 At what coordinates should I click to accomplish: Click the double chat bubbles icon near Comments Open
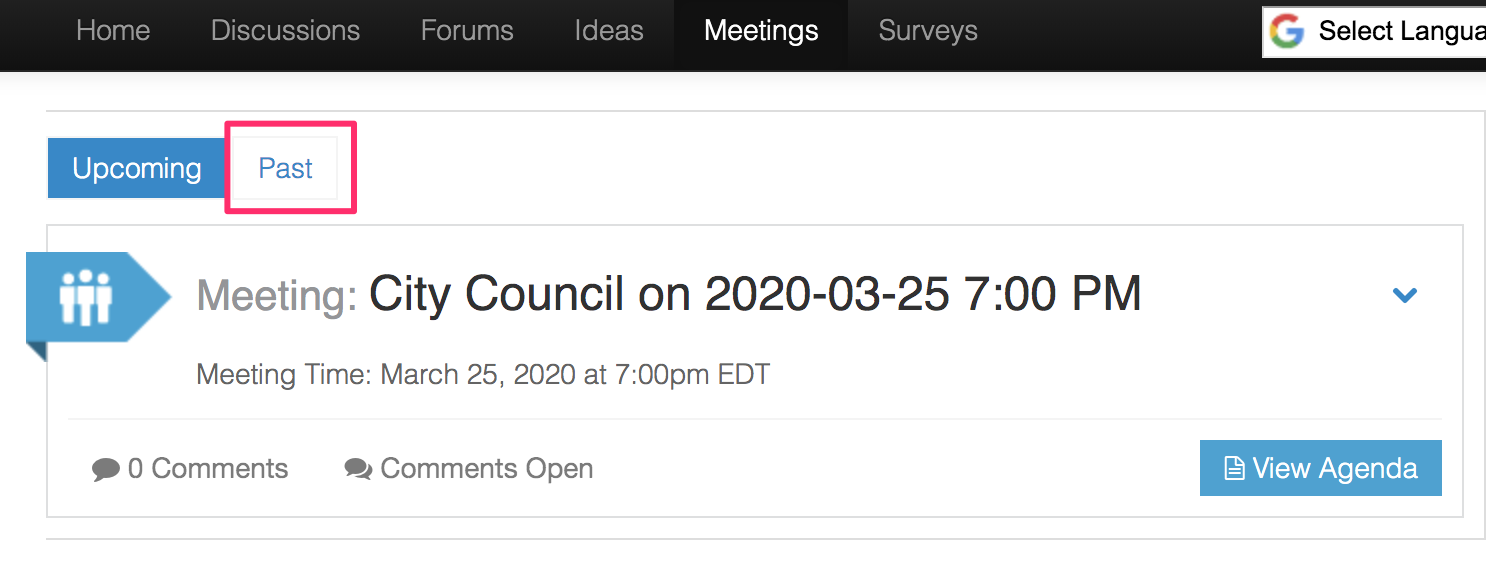[x=357, y=467]
